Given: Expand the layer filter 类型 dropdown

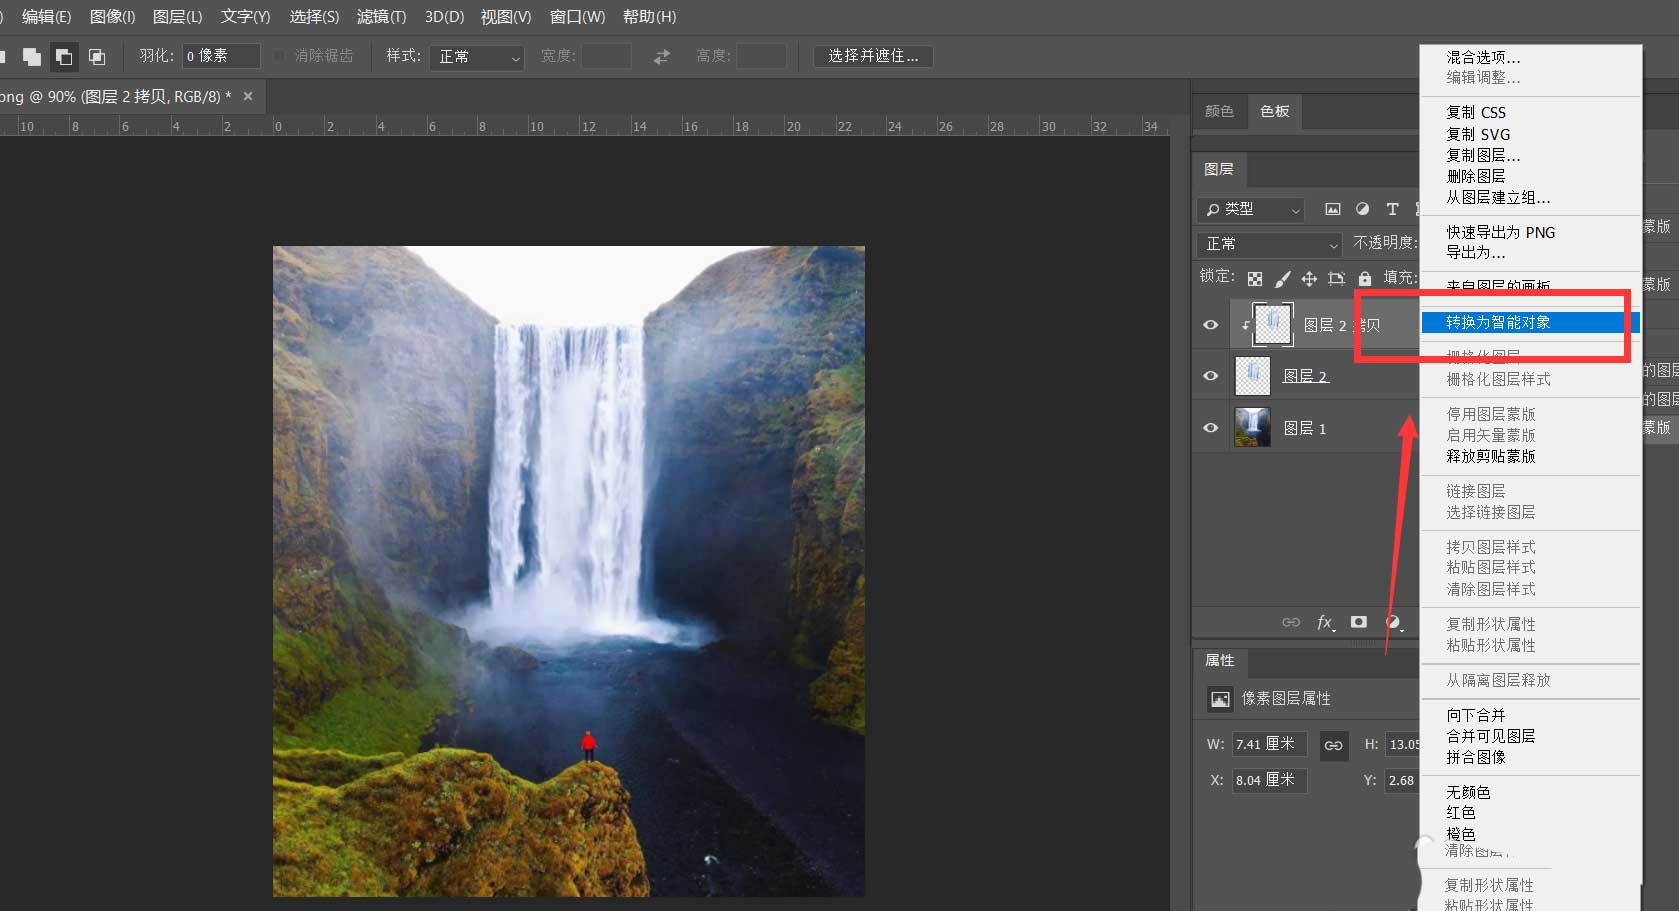Looking at the screenshot, I should point(1252,209).
